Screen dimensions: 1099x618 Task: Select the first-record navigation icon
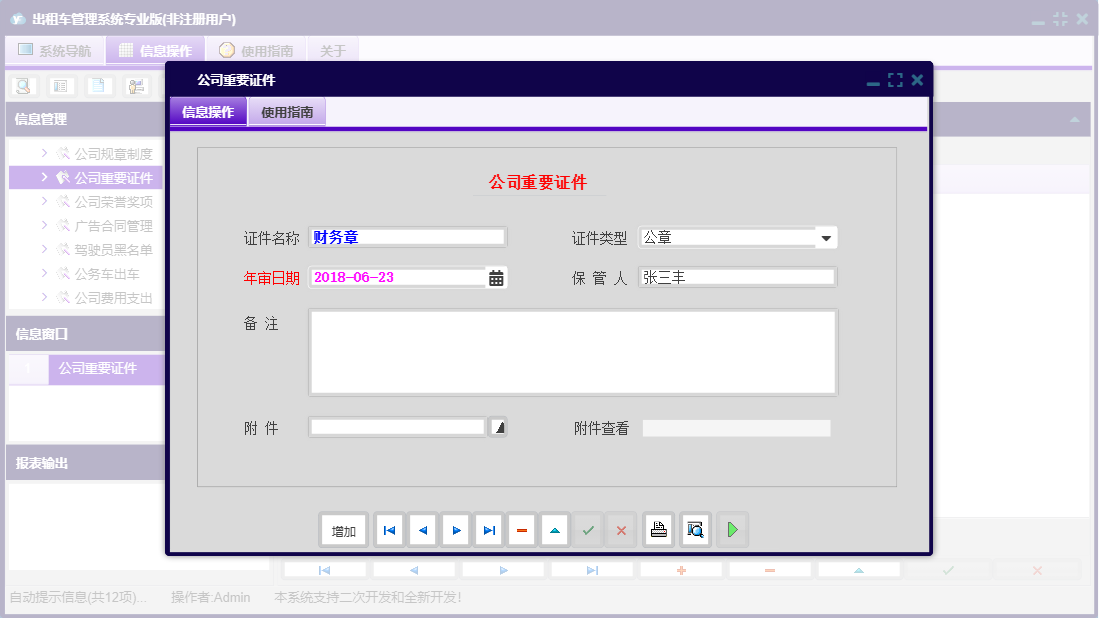pyautogui.click(x=388, y=529)
